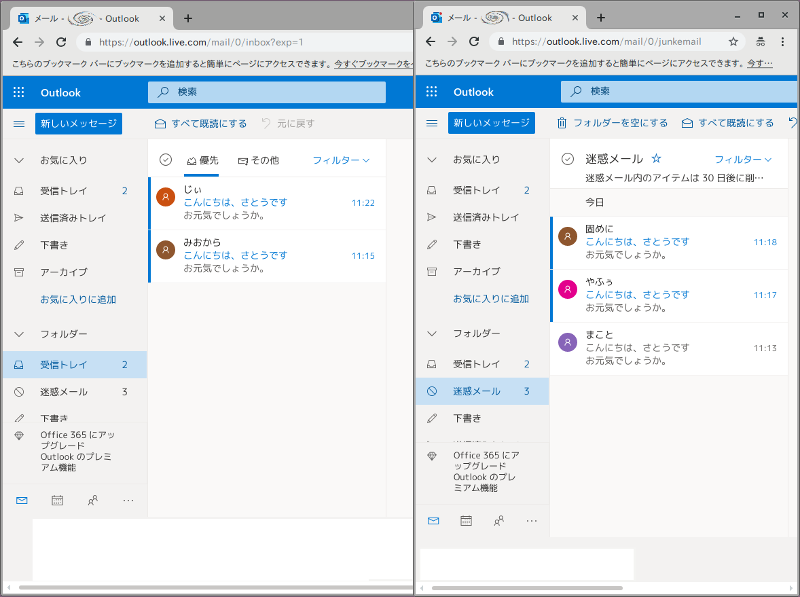Toggle select-all circle beside the 優先 tab
The image size is (800, 597).
[166, 160]
